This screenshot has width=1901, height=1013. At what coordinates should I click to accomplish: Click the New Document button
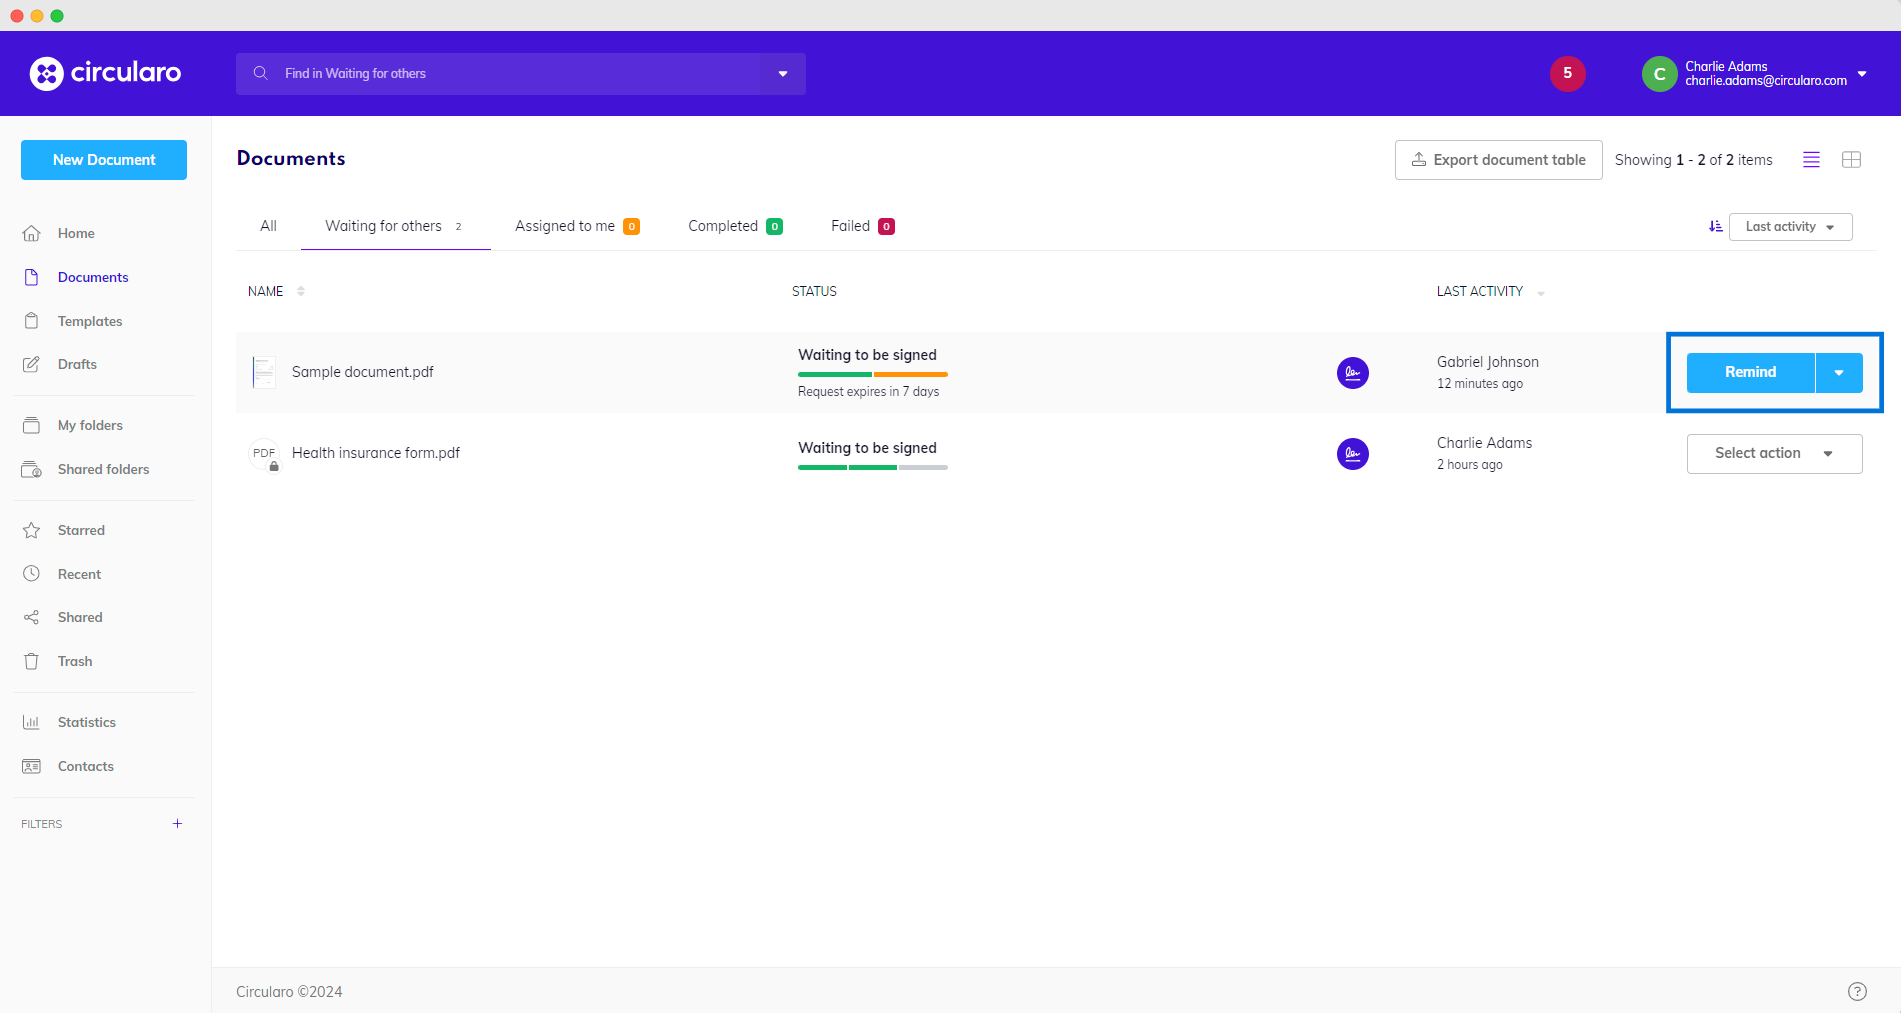104,160
